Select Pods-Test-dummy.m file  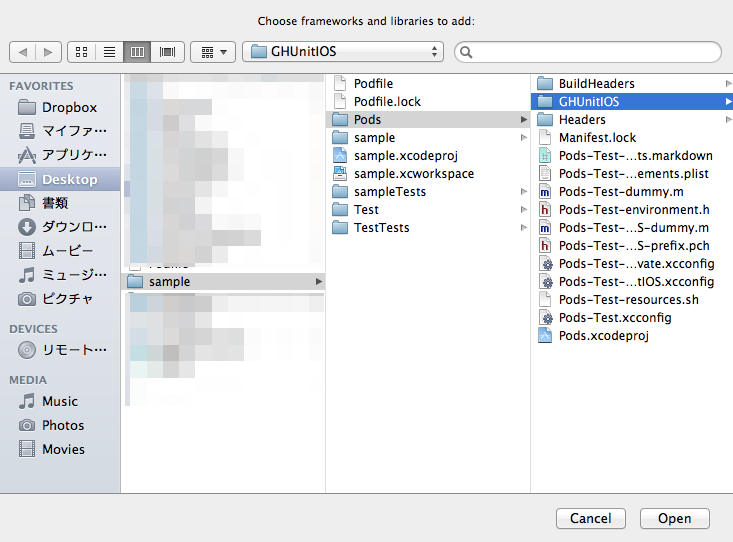pos(632,192)
